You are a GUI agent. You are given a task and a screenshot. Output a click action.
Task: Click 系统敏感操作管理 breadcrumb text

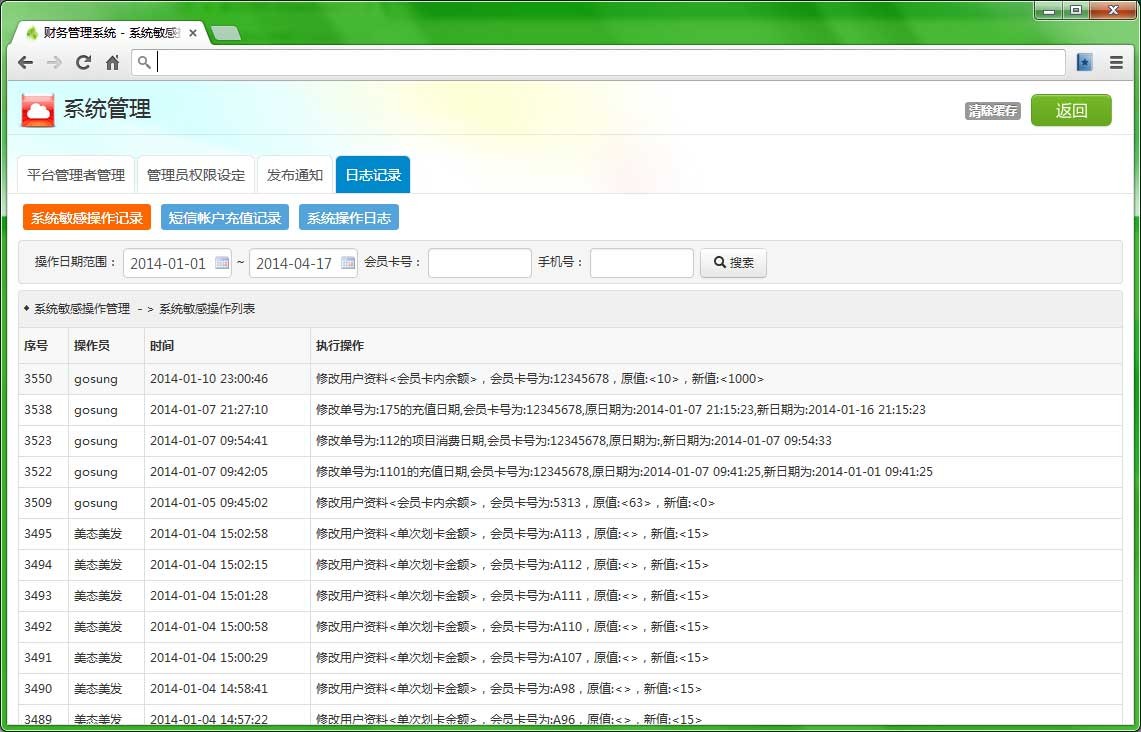pos(82,309)
